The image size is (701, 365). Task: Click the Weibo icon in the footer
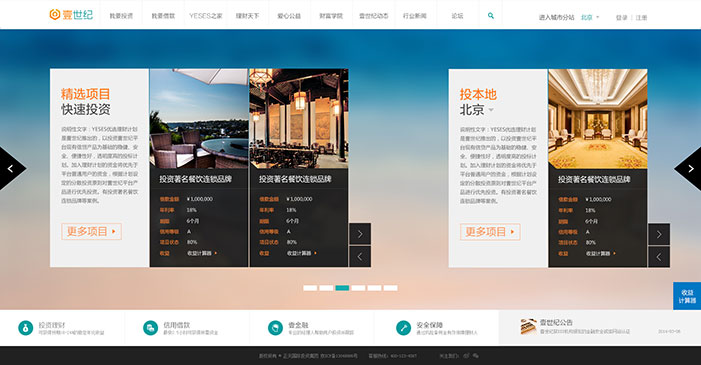pyautogui.click(x=466, y=356)
